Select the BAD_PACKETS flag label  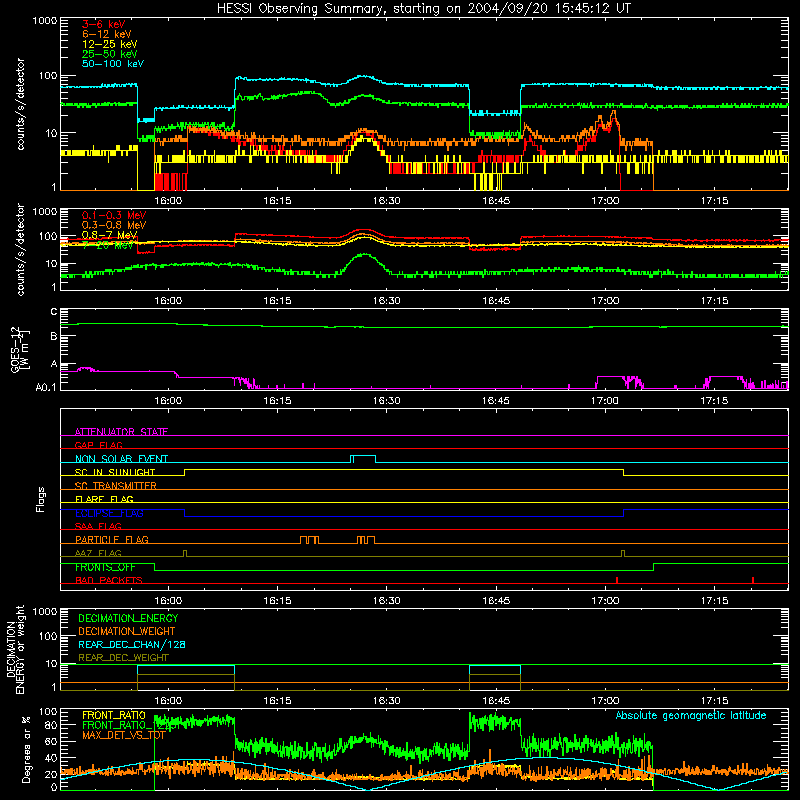[x=109, y=580]
